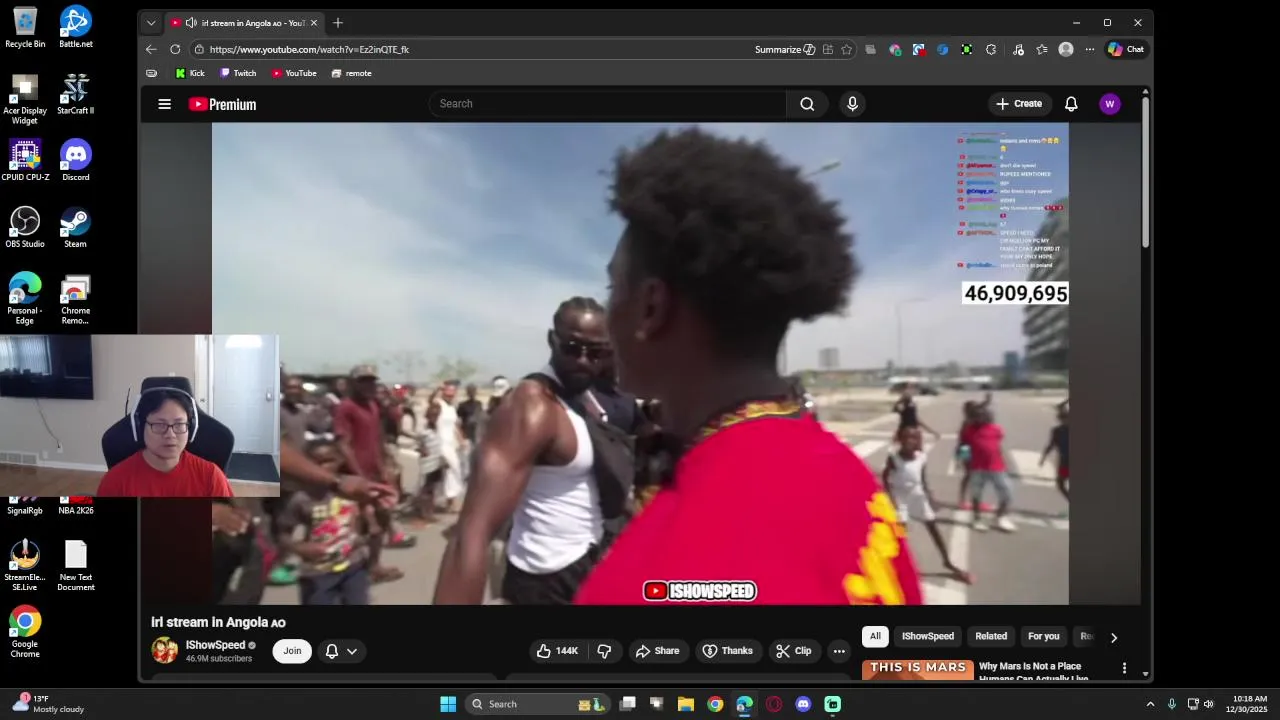Open the taskbar clock showing 10:18 AM
1280x720 pixels.
[1250, 704]
